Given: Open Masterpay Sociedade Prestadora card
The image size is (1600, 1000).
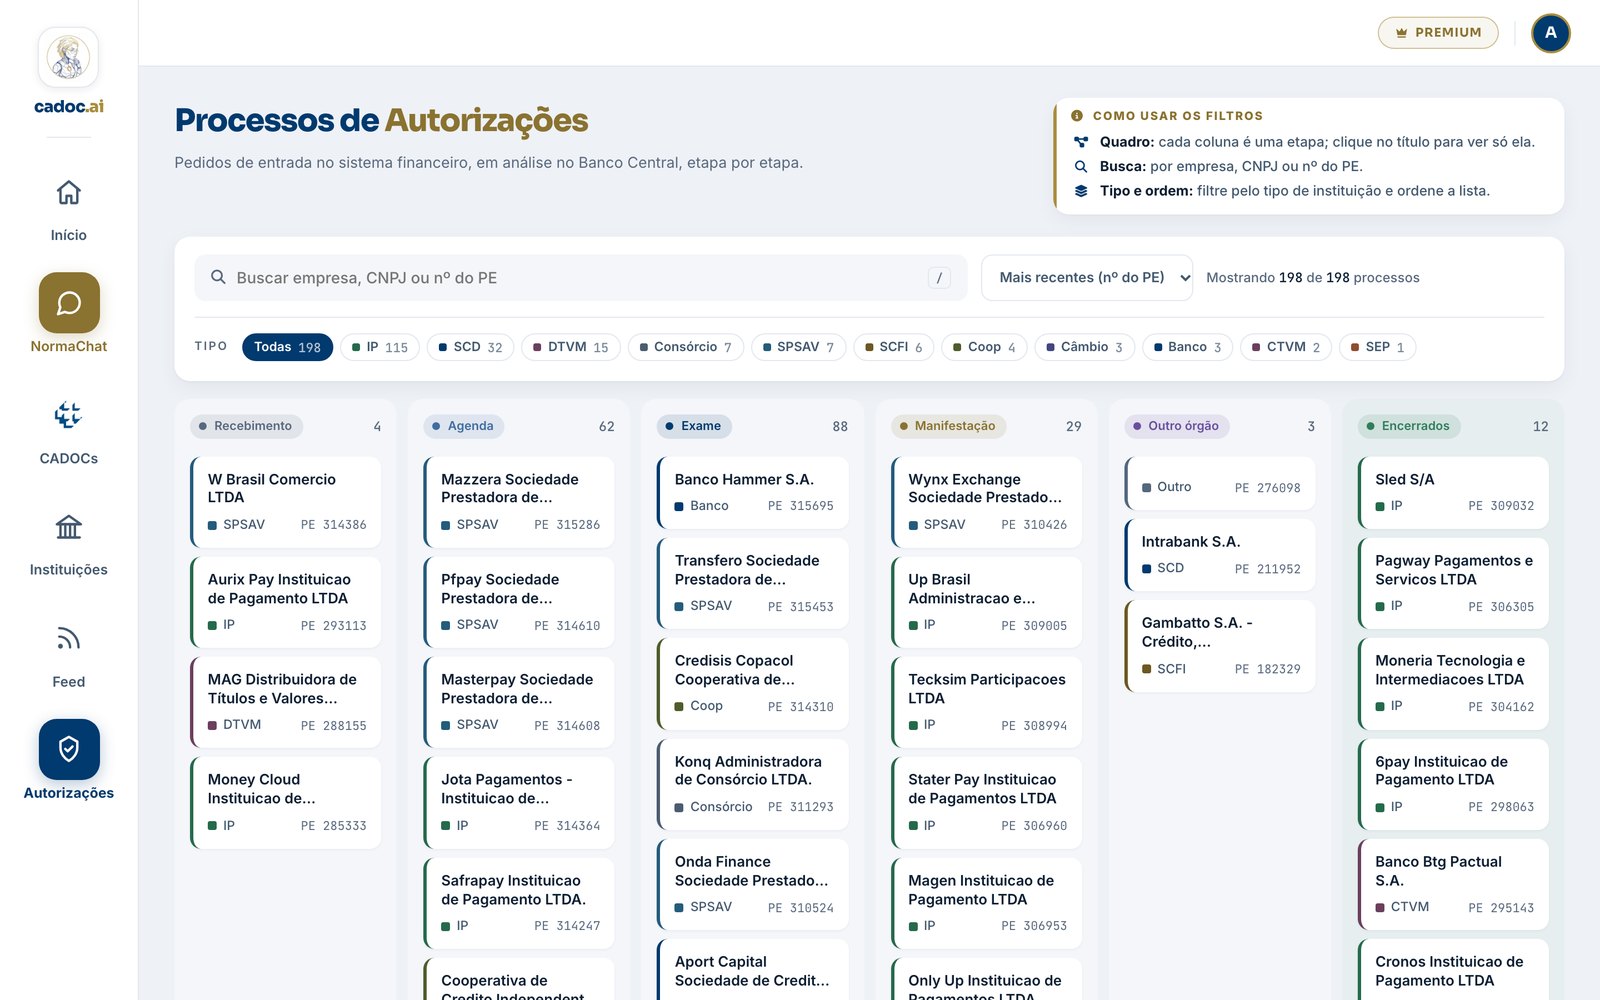Looking at the screenshot, I should click(x=519, y=702).
